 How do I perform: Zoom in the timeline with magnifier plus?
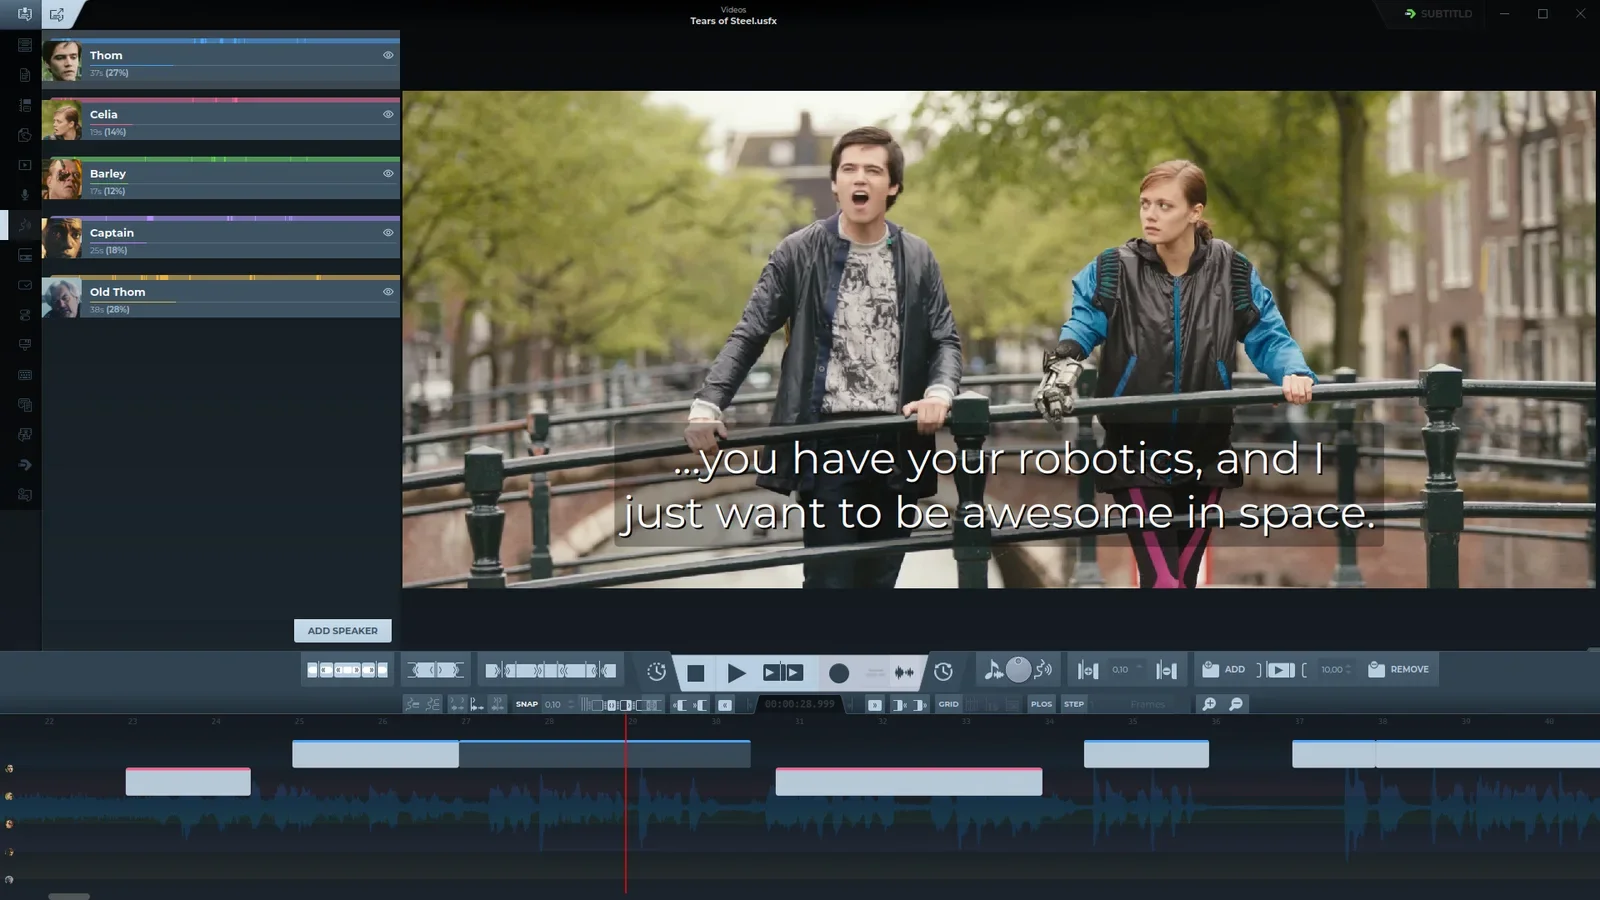click(1209, 704)
